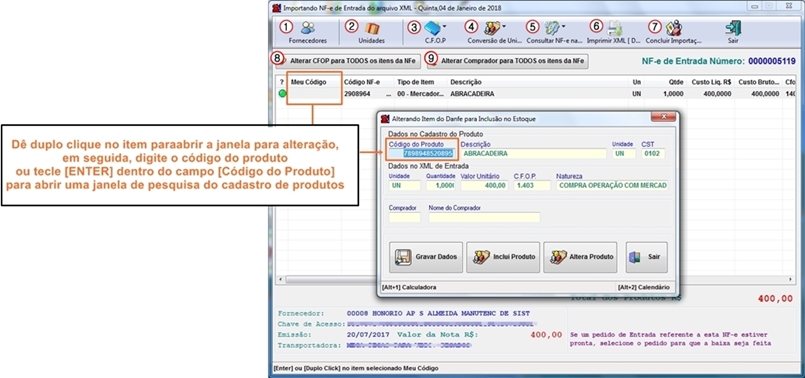
Task: Select the ABRACADEIRA row in item grid
Action: [536, 94]
